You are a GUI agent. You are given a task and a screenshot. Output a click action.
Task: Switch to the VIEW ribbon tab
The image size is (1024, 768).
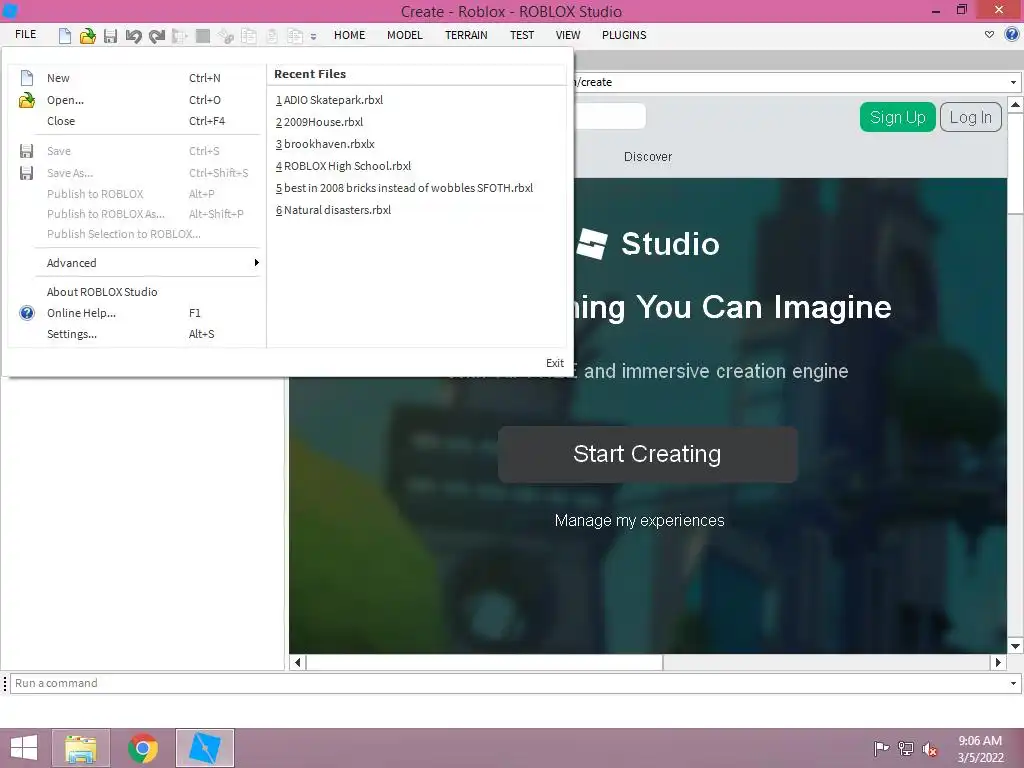tap(568, 35)
